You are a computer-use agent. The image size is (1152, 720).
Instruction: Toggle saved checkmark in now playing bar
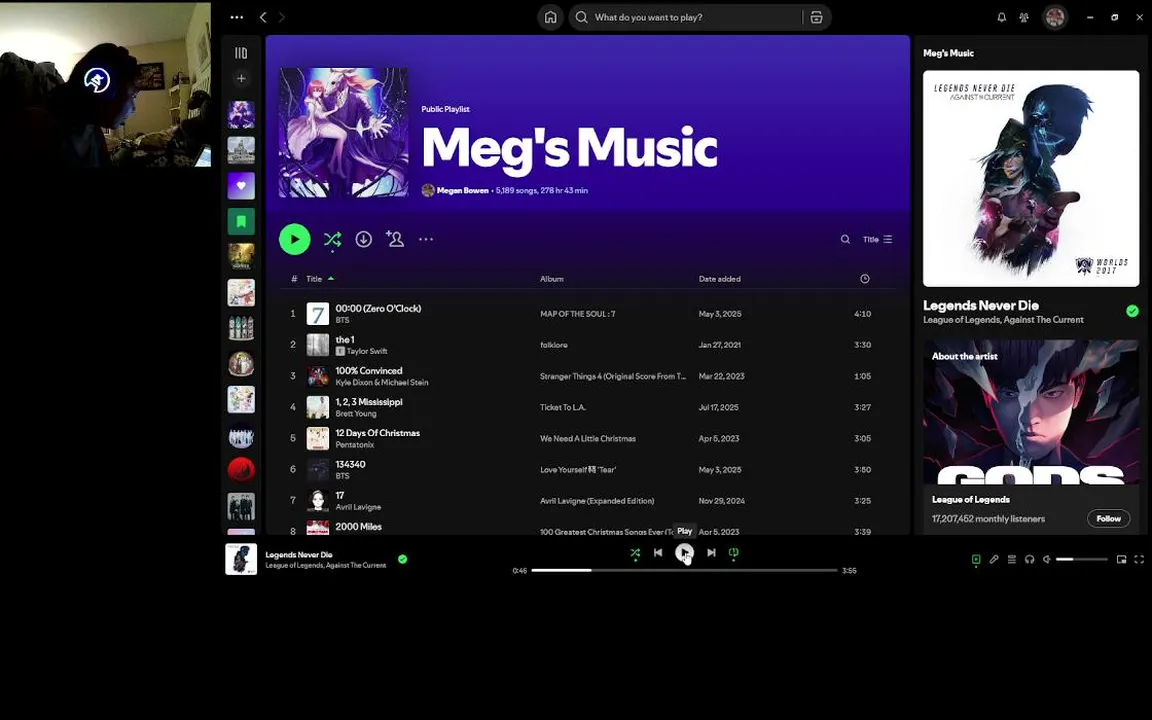pos(403,559)
